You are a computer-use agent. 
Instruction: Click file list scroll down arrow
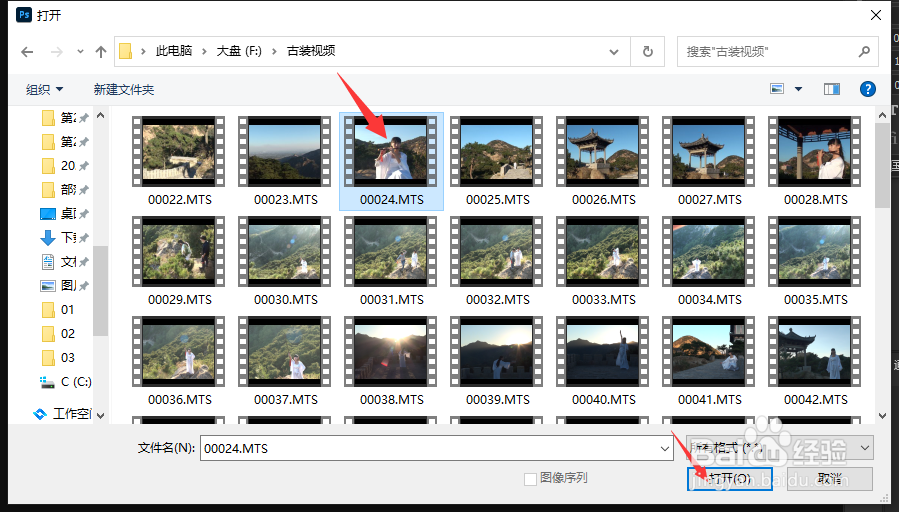pyautogui.click(x=882, y=416)
